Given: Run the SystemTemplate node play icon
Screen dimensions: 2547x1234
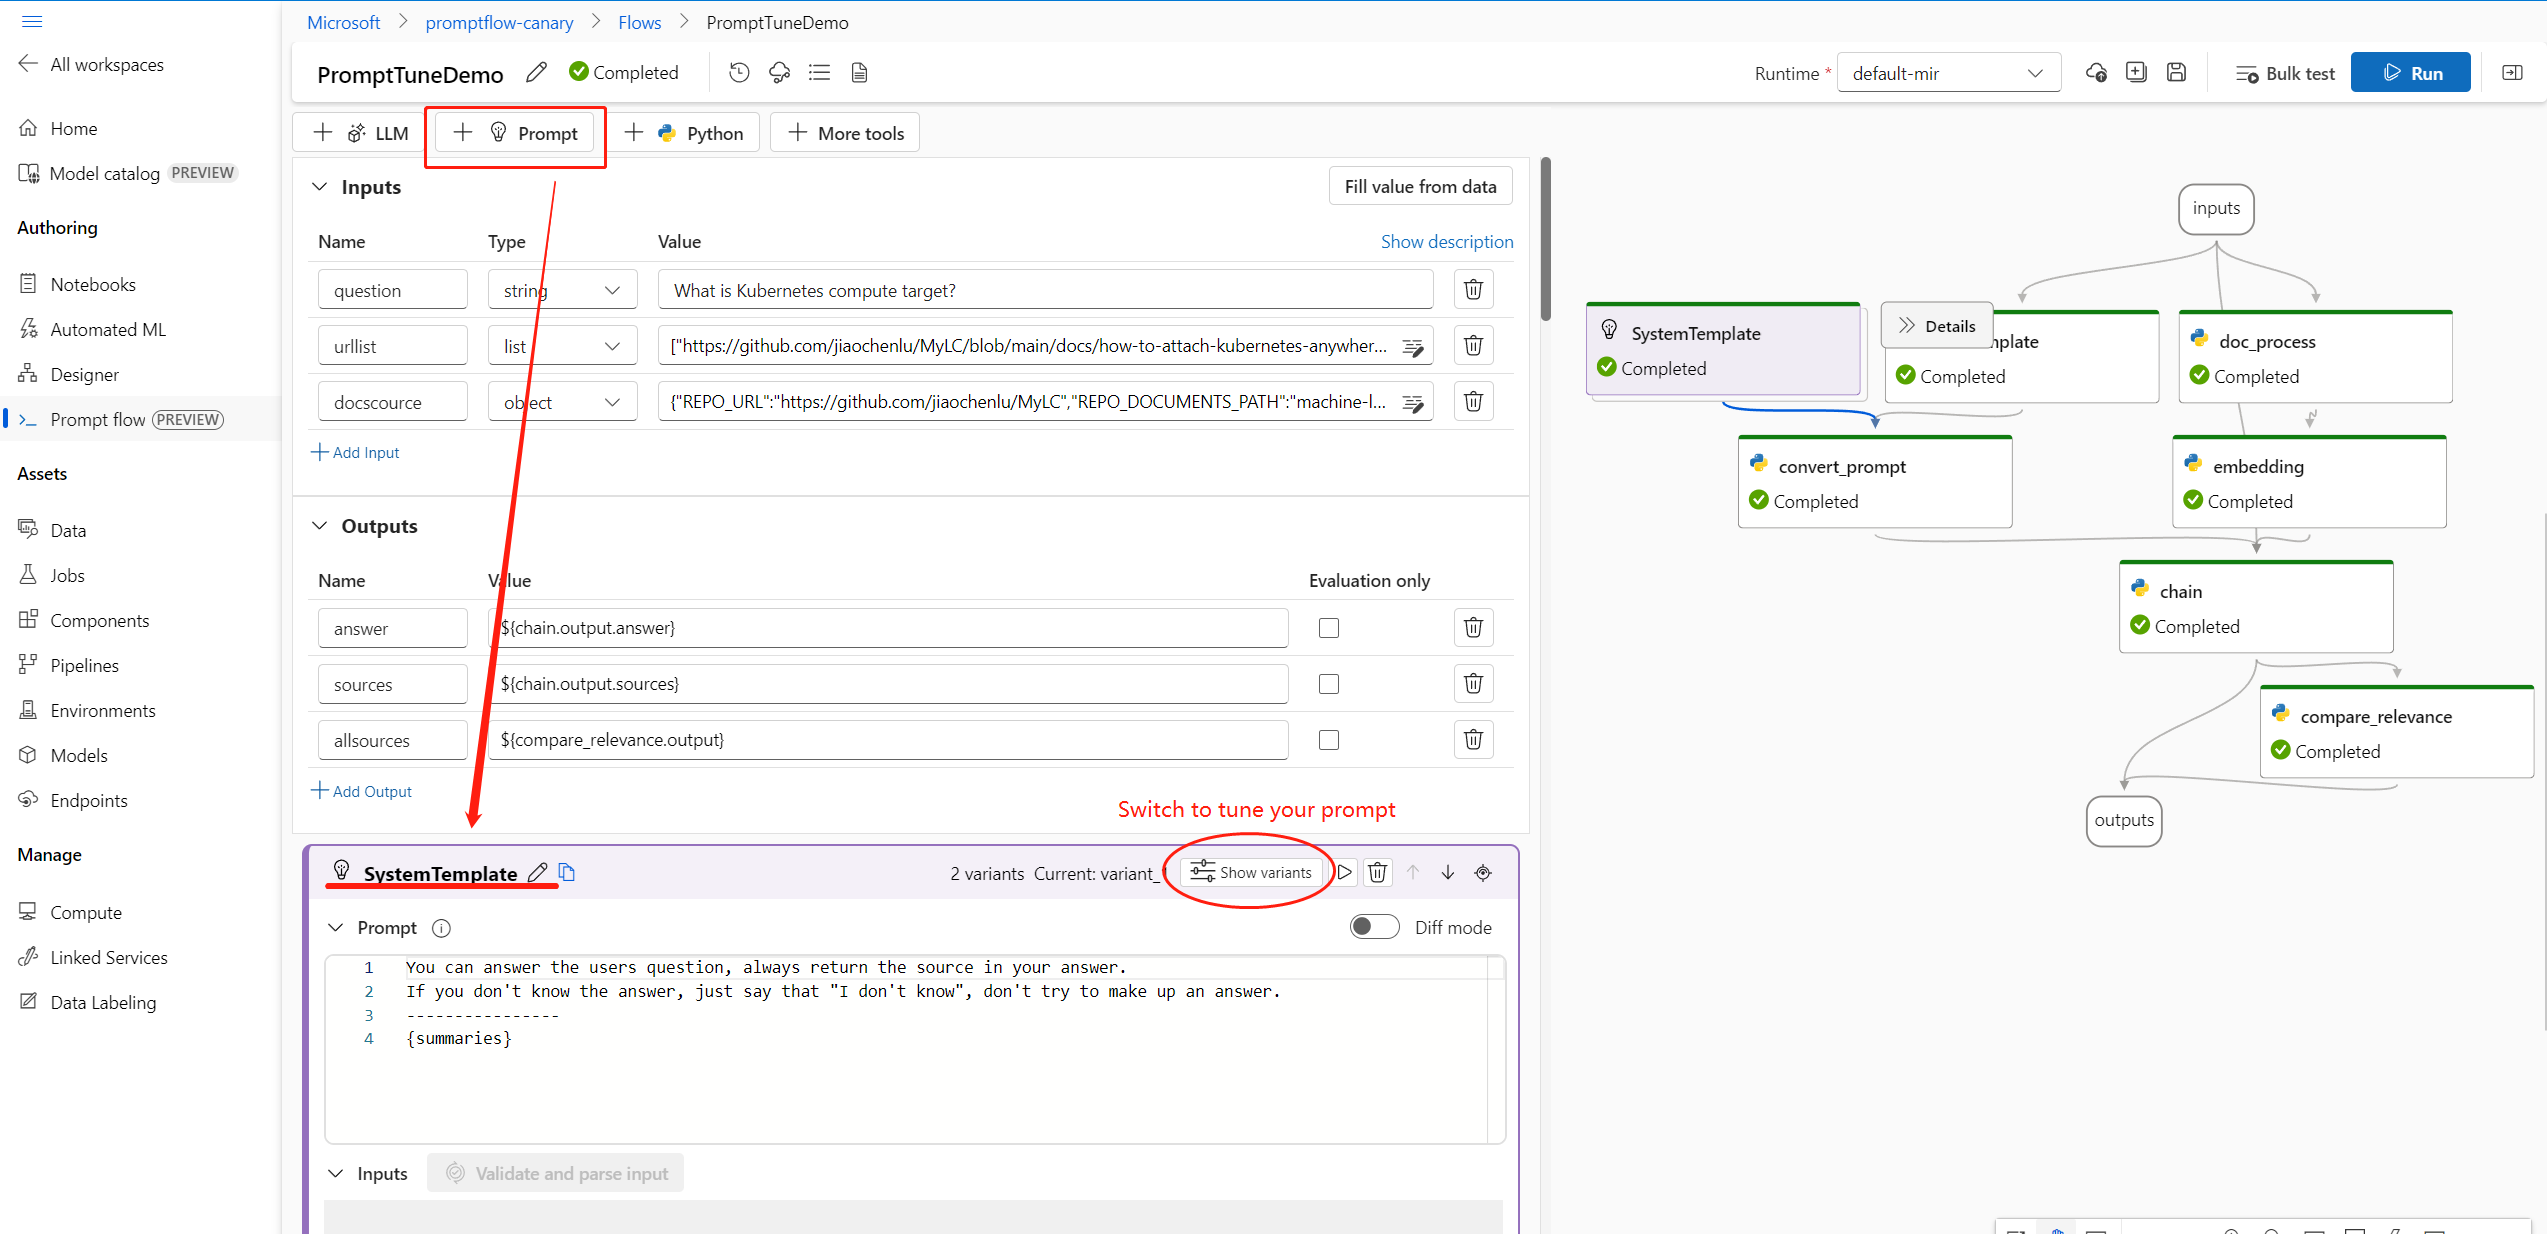Looking at the screenshot, I should (1345, 872).
